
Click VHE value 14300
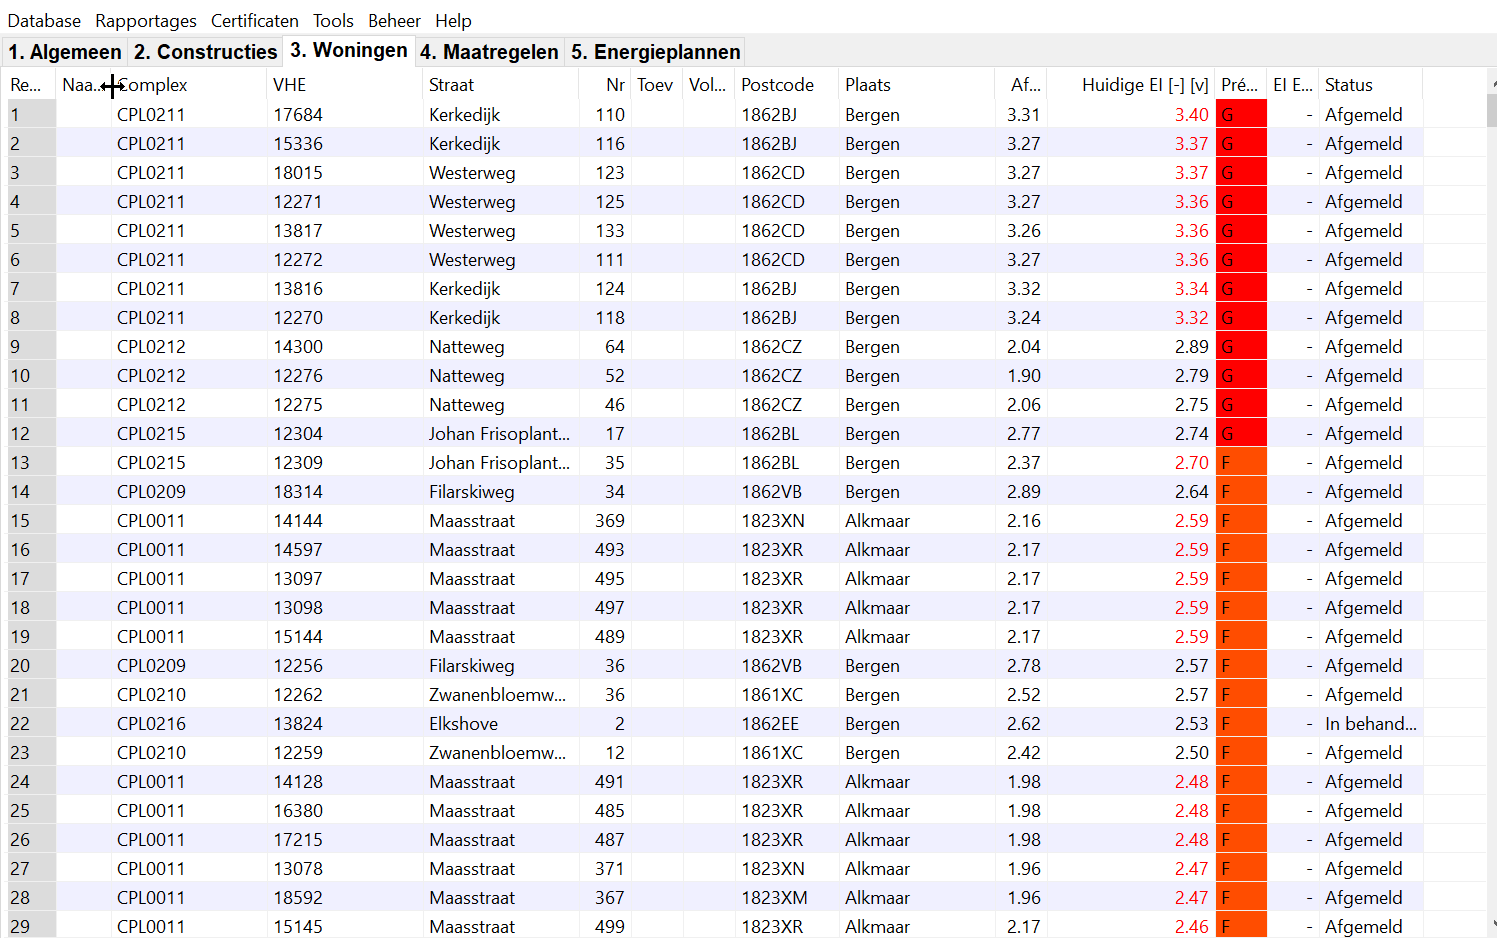coord(298,346)
